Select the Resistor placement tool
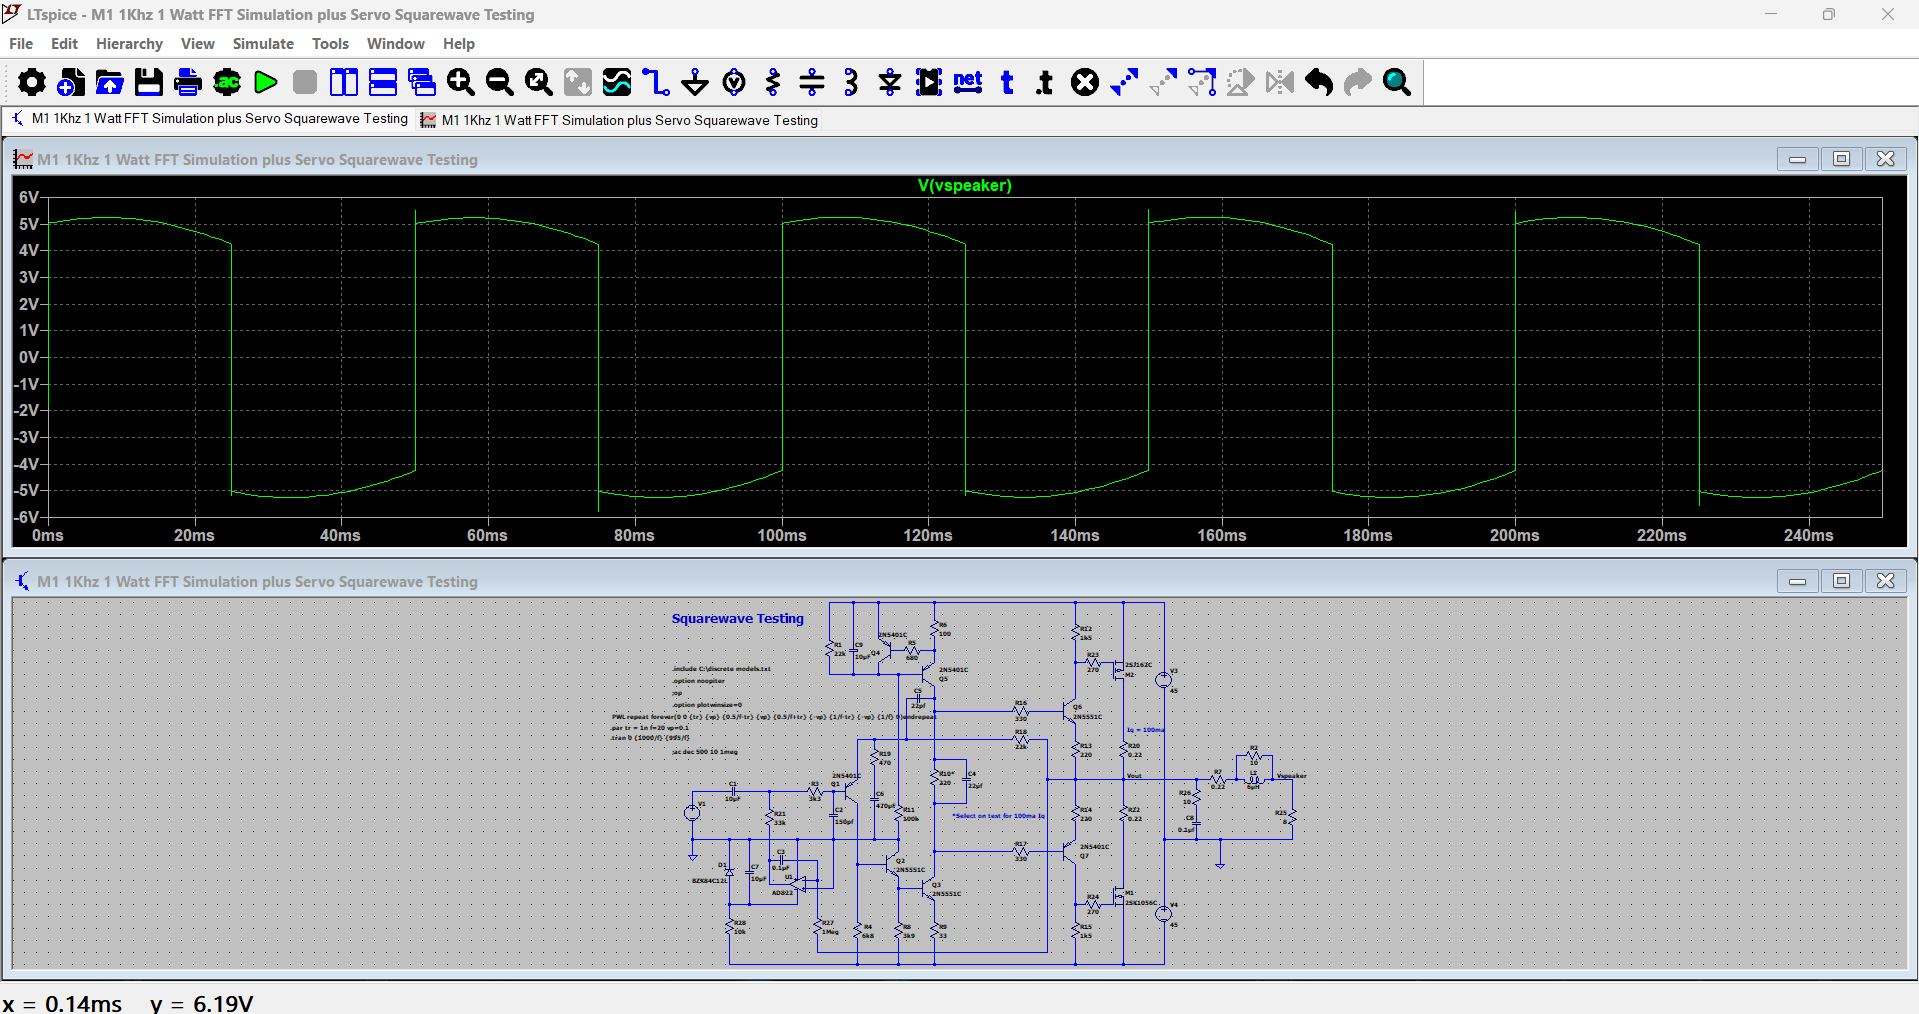Viewport: 1919px width, 1014px height. tap(773, 82)
